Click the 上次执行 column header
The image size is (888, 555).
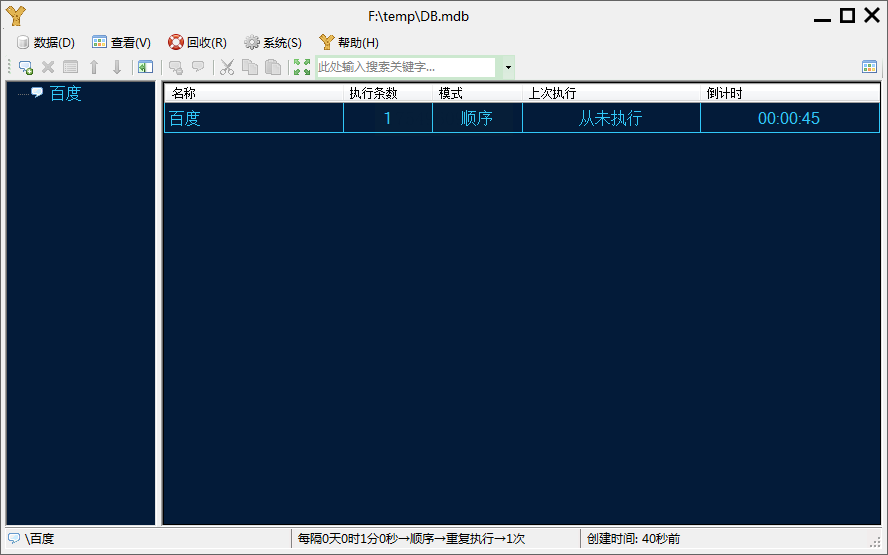612,93
